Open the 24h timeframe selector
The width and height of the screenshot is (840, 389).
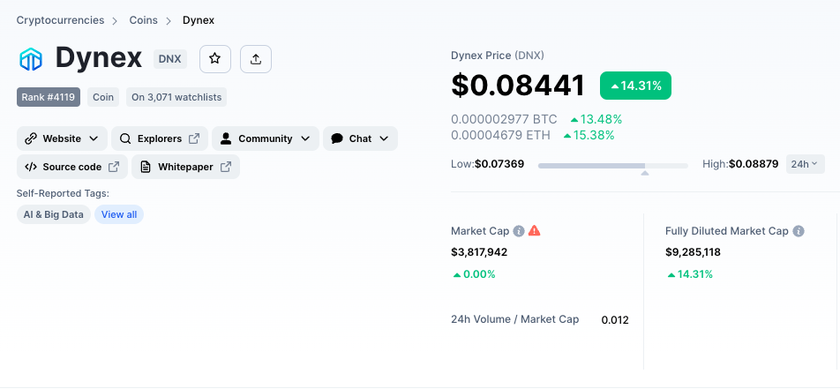[x=805, y=164]
